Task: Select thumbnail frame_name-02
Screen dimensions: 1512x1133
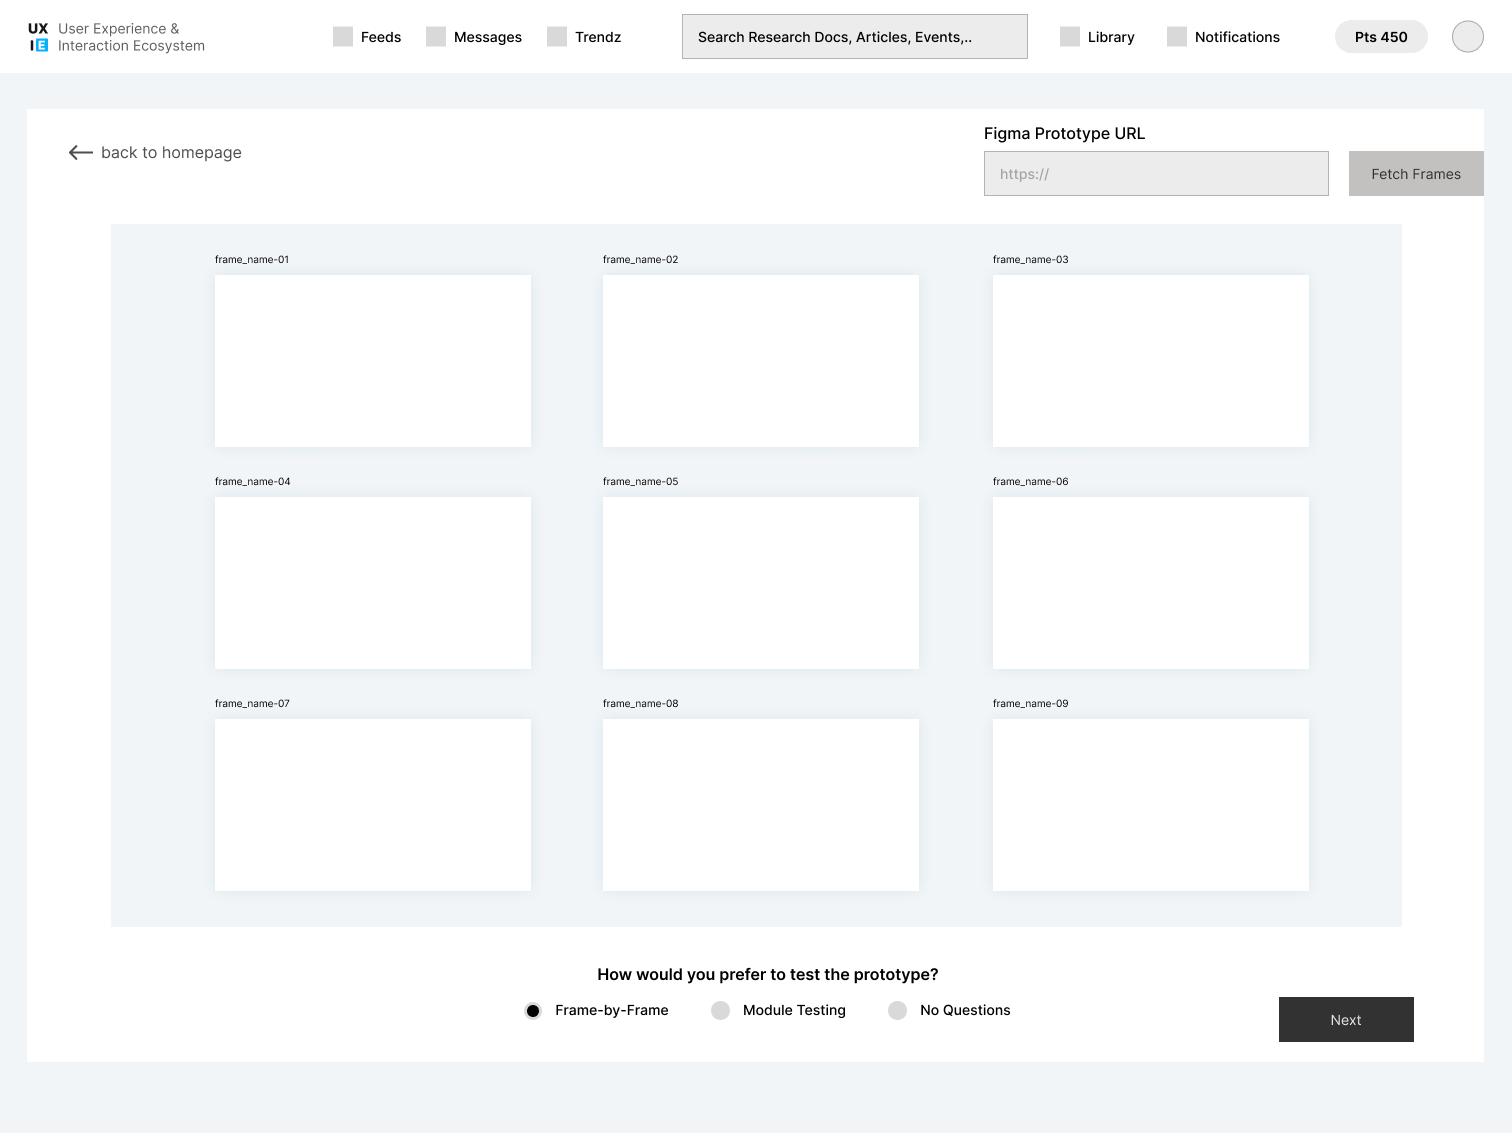Action: (x=761, y=361)
